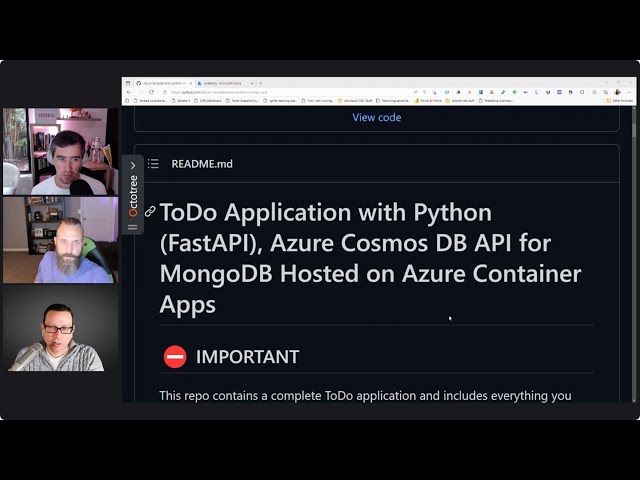
Task: Expand the Octotree sidebar arrow
Action: tap(133, 165)
